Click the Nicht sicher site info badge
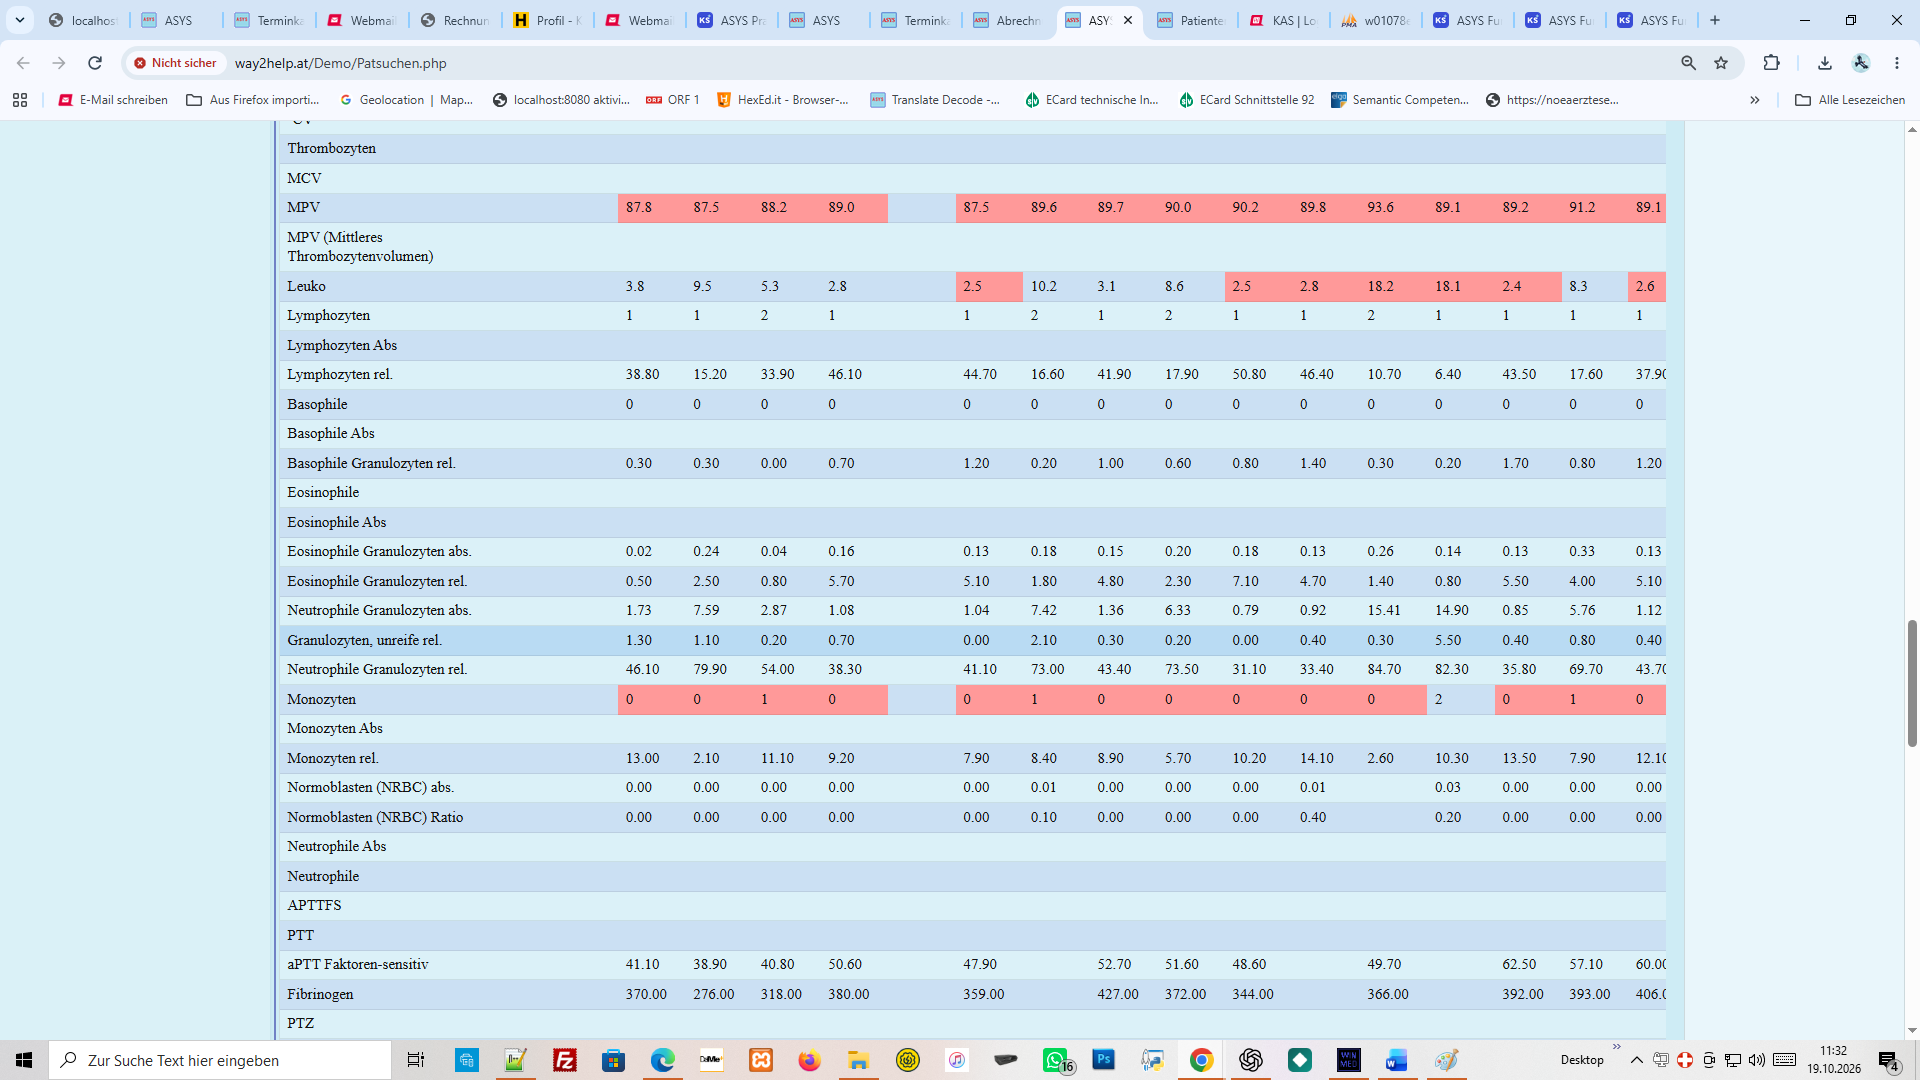Image resolution: width=1920 pixels, height=1080 pixels. pyautogui.click(x=175, y=63)
